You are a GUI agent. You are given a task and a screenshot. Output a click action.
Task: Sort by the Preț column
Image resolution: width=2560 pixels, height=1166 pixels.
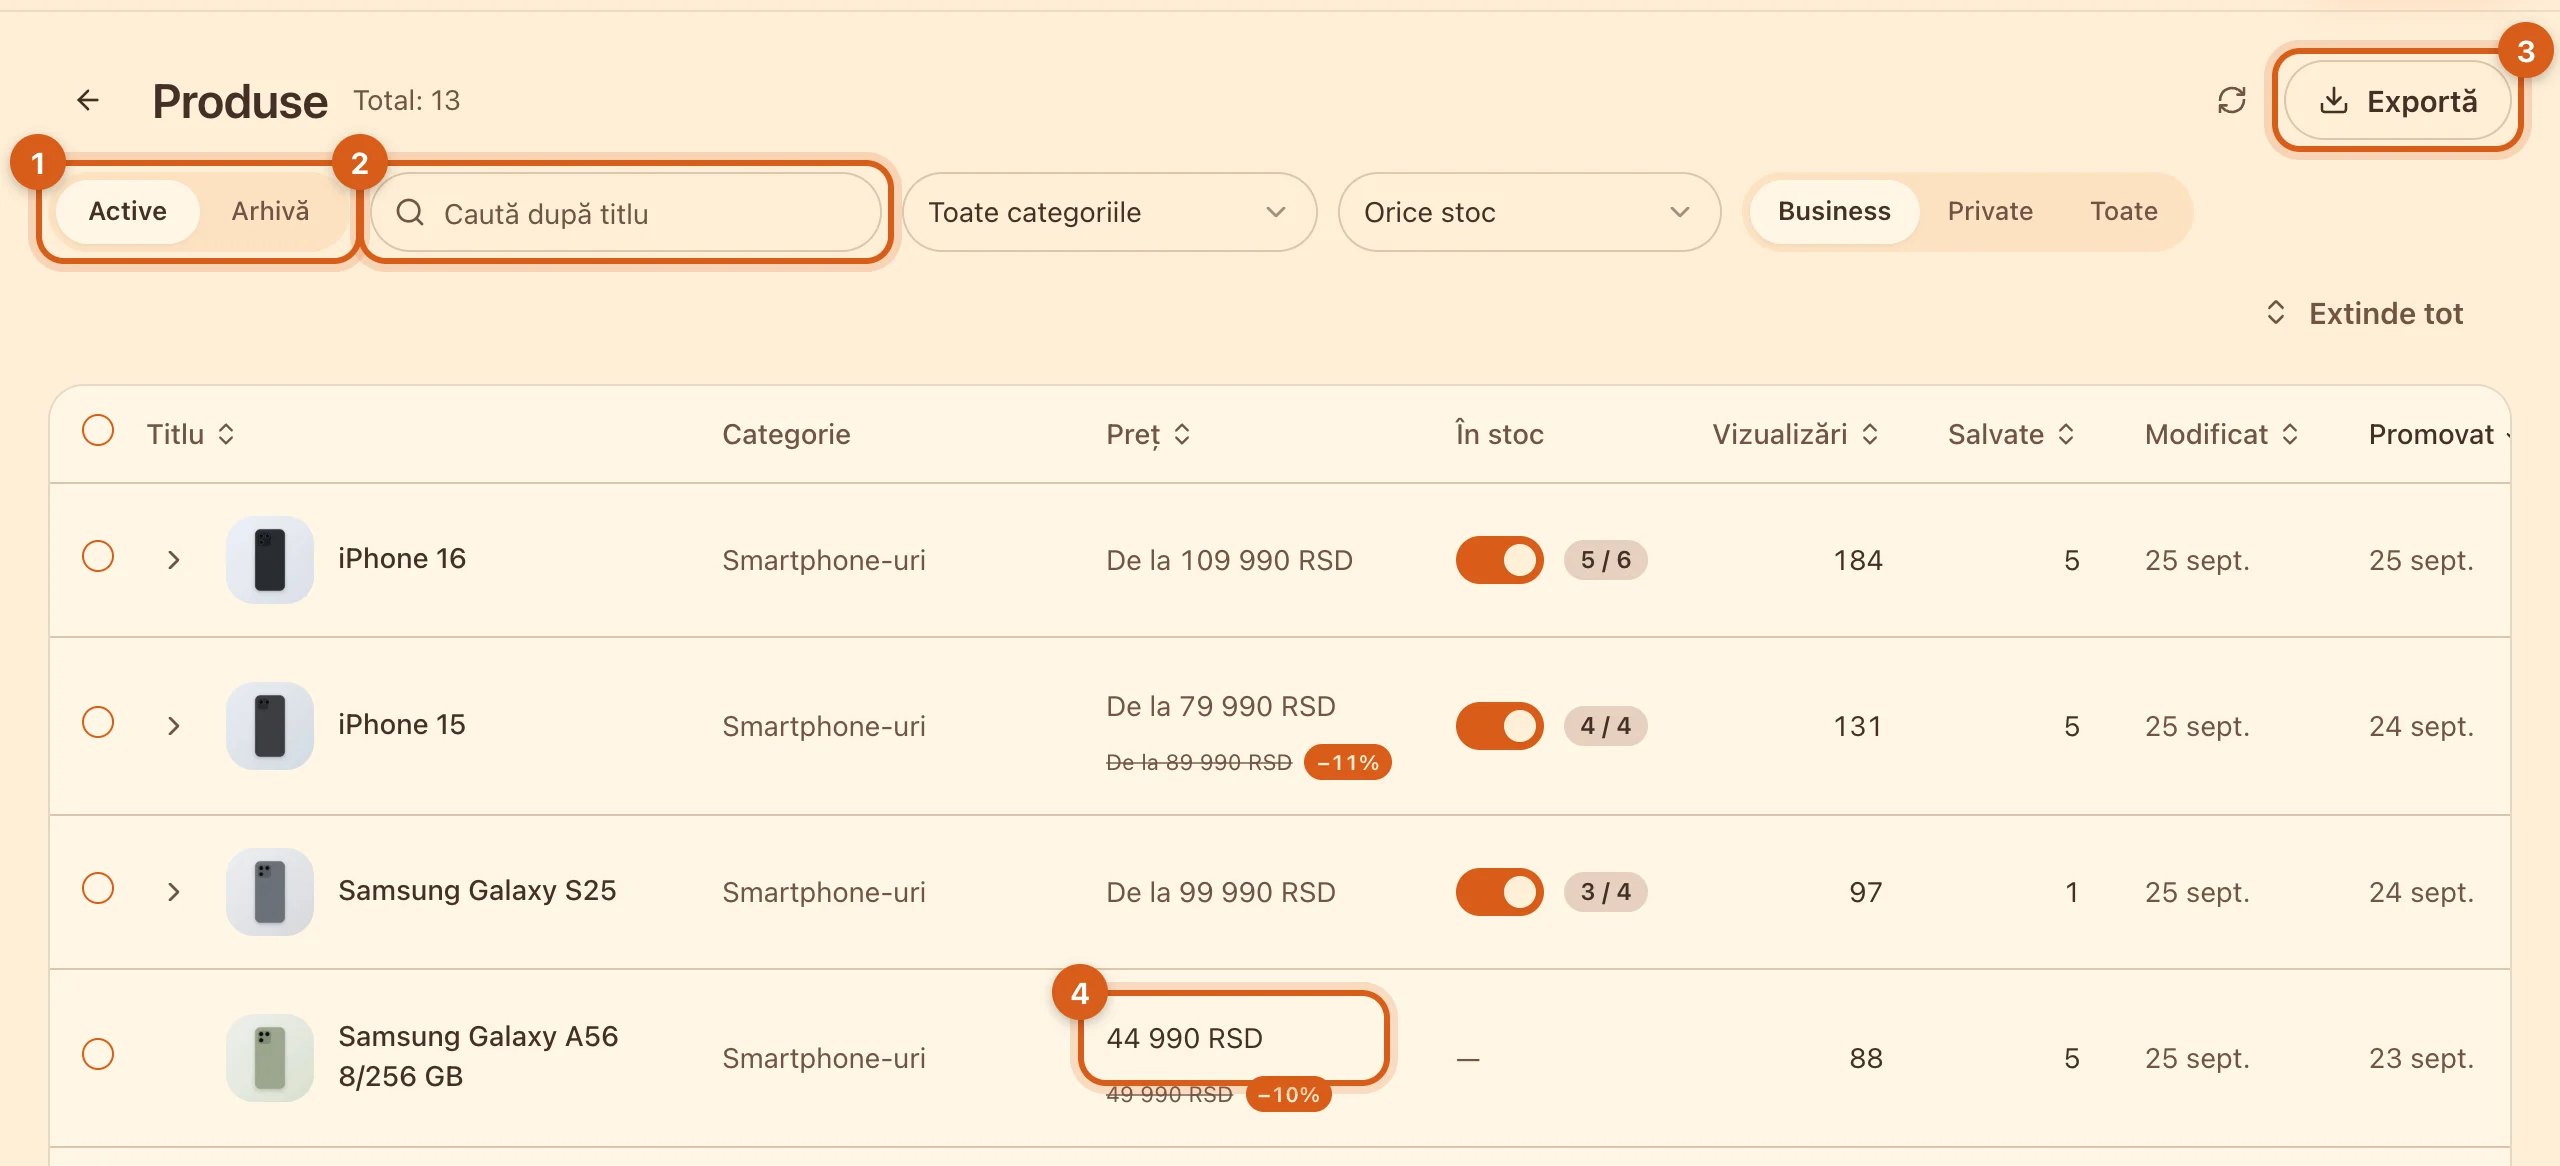pyautogui.click(x=1148, y=434)
